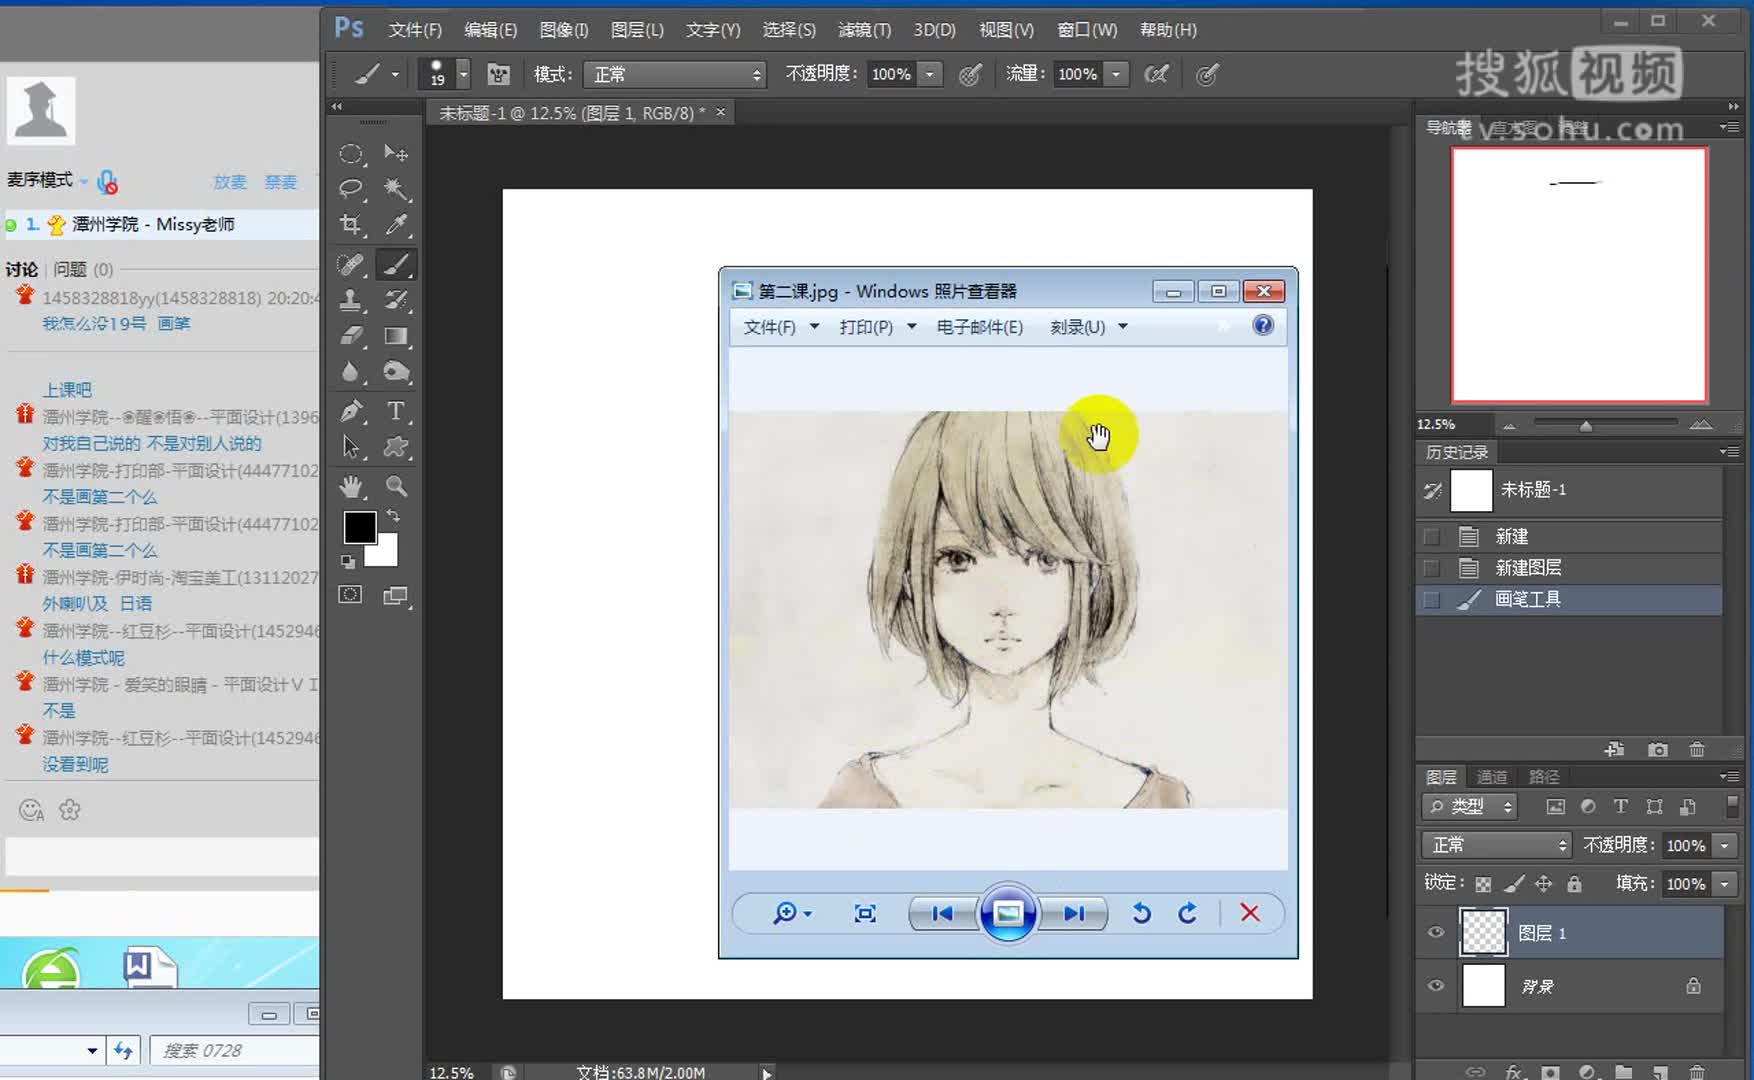The height and width of the screenshot is (1080, 1754).
Task: Select the Eraser tool
Action: click(x=350, y=336)
